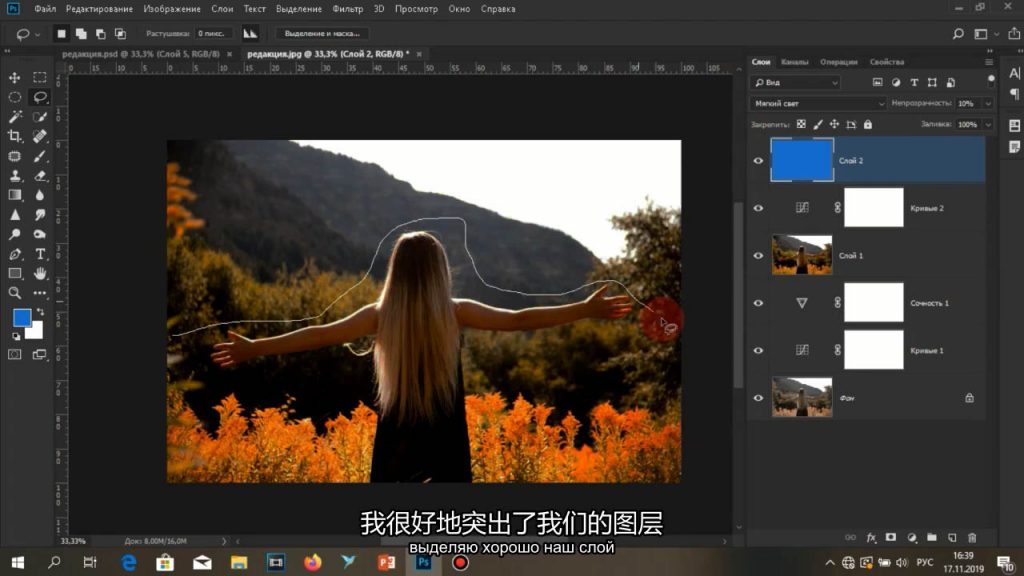Expand the Непрозрачность opacity dropdown arrow
The image size is (1024, 576).
pyautogui.click(x=989, y=103)
